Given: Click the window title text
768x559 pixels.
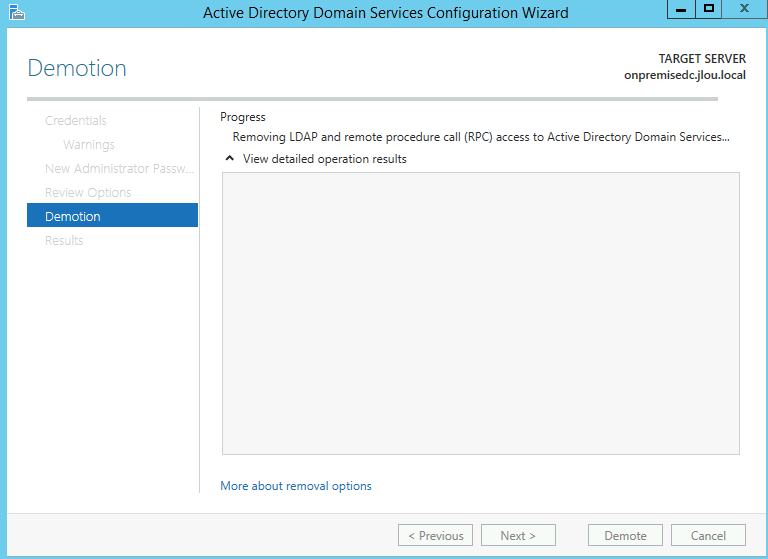Looking at the screenshot, I should pyautogui.click(x=385, y=13).
